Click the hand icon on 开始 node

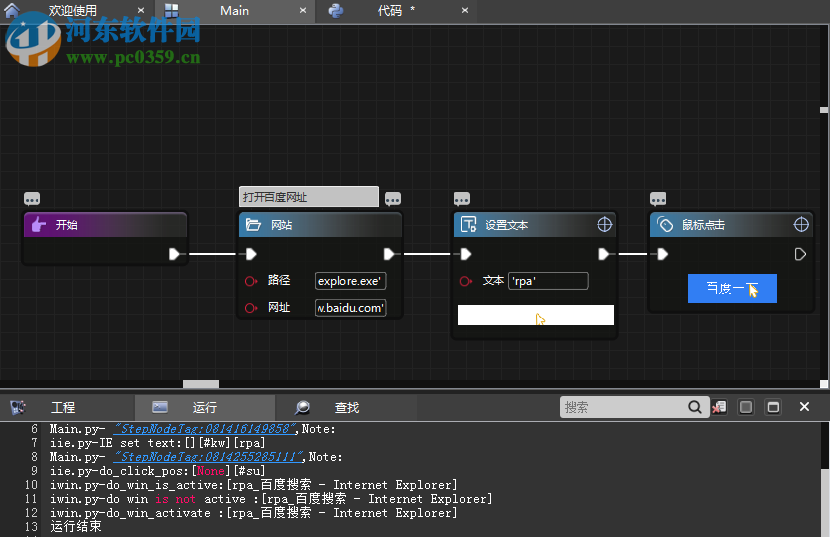coord(38,225)
